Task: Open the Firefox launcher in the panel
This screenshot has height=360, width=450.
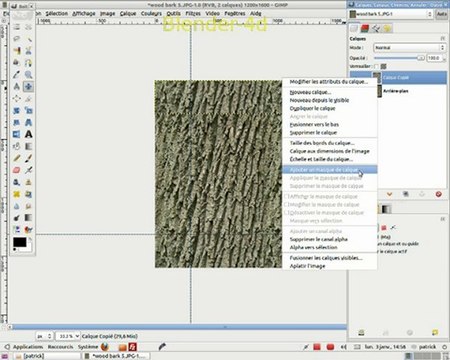Action: 105,347
